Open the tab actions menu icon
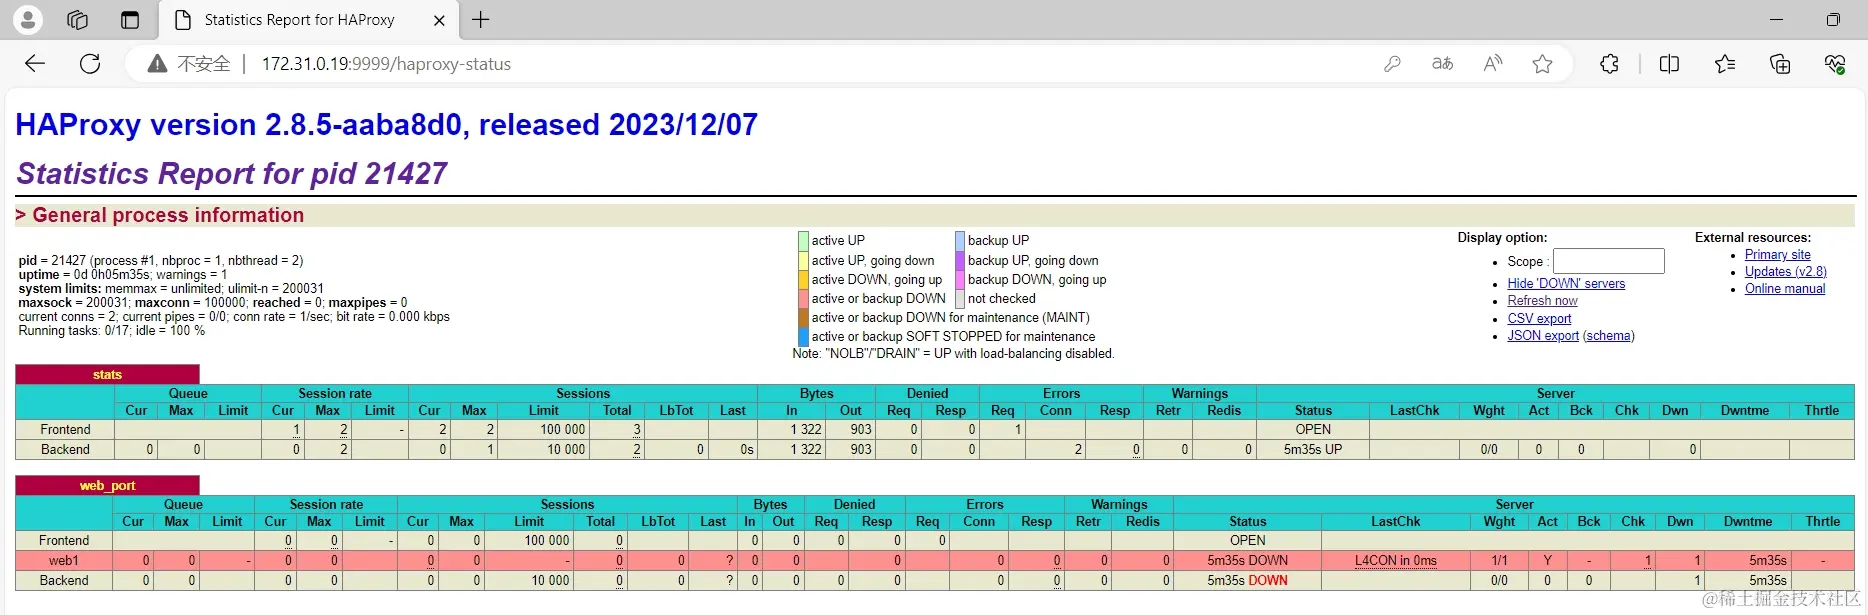This screenshot has height=615, width=1868. (x=129, y=20)
